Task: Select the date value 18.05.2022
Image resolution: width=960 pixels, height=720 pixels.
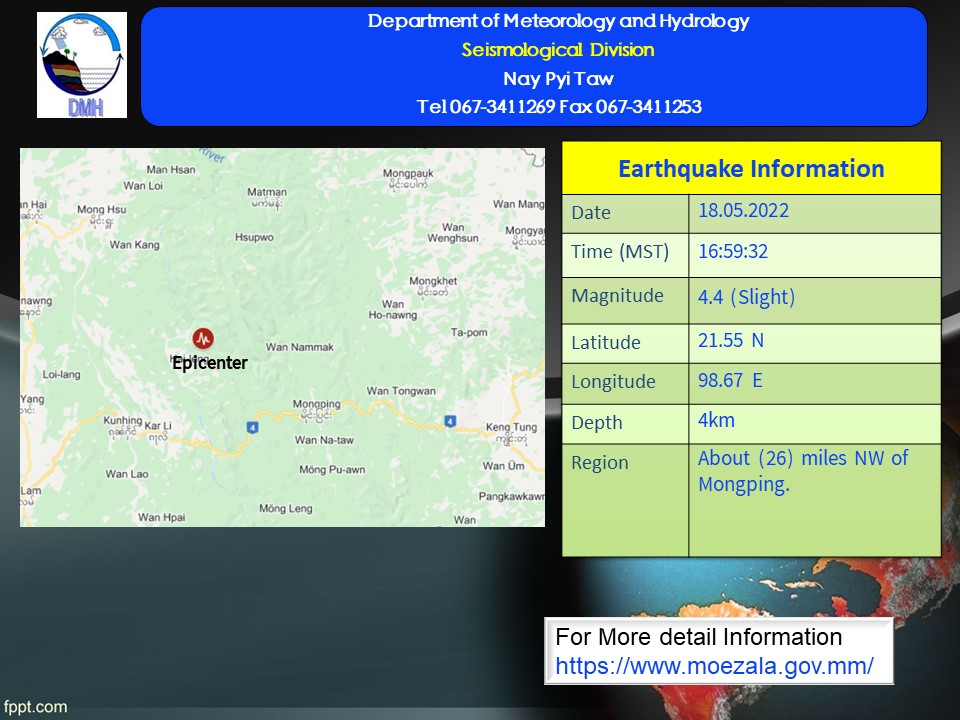Action: pyautogui.click(x=743, y=211)
